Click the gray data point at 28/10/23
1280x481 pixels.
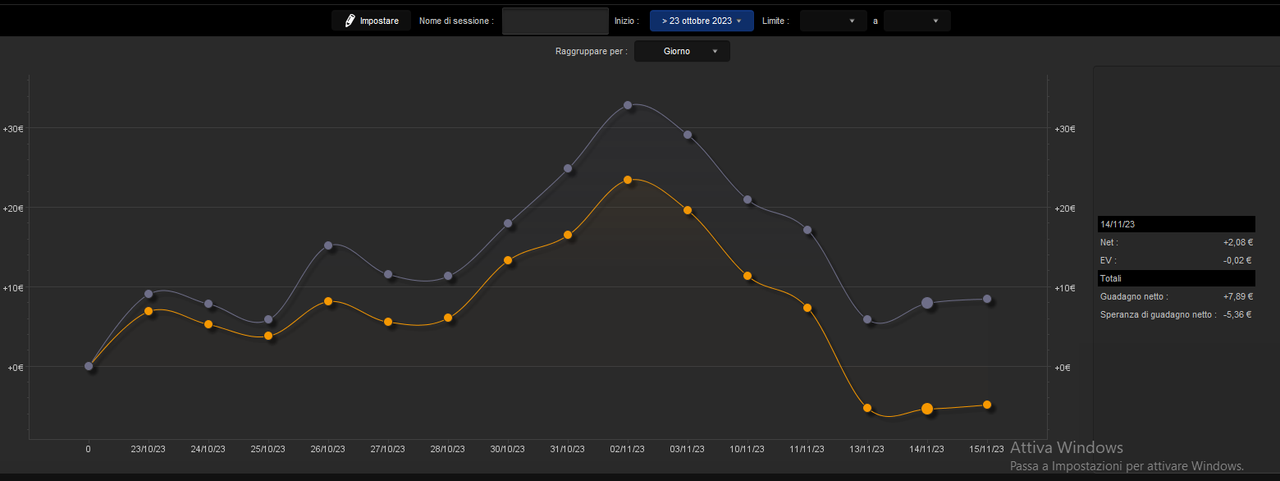coord(448,276)
